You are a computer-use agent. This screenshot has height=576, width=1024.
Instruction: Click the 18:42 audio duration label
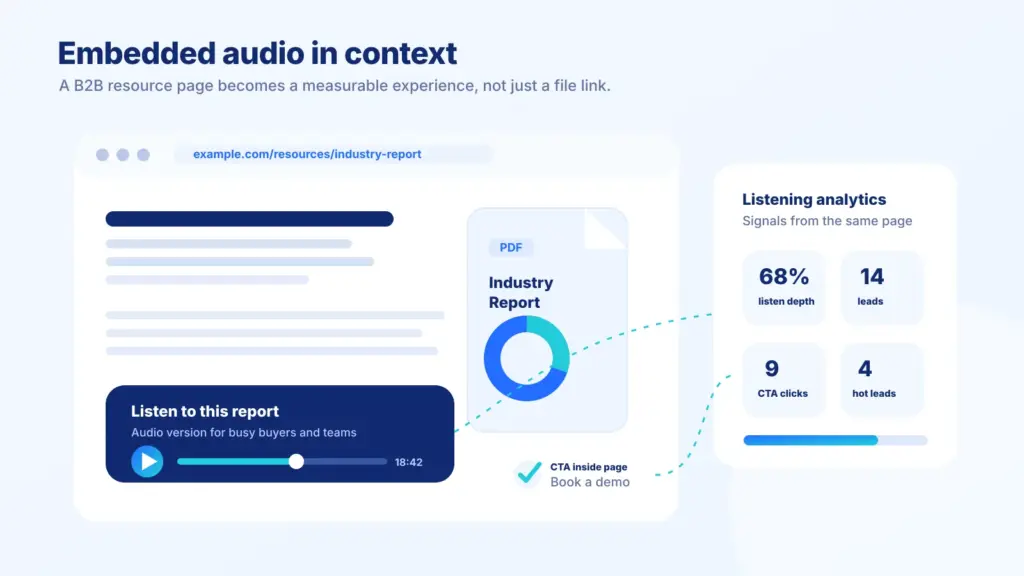[x=408, y=462]
